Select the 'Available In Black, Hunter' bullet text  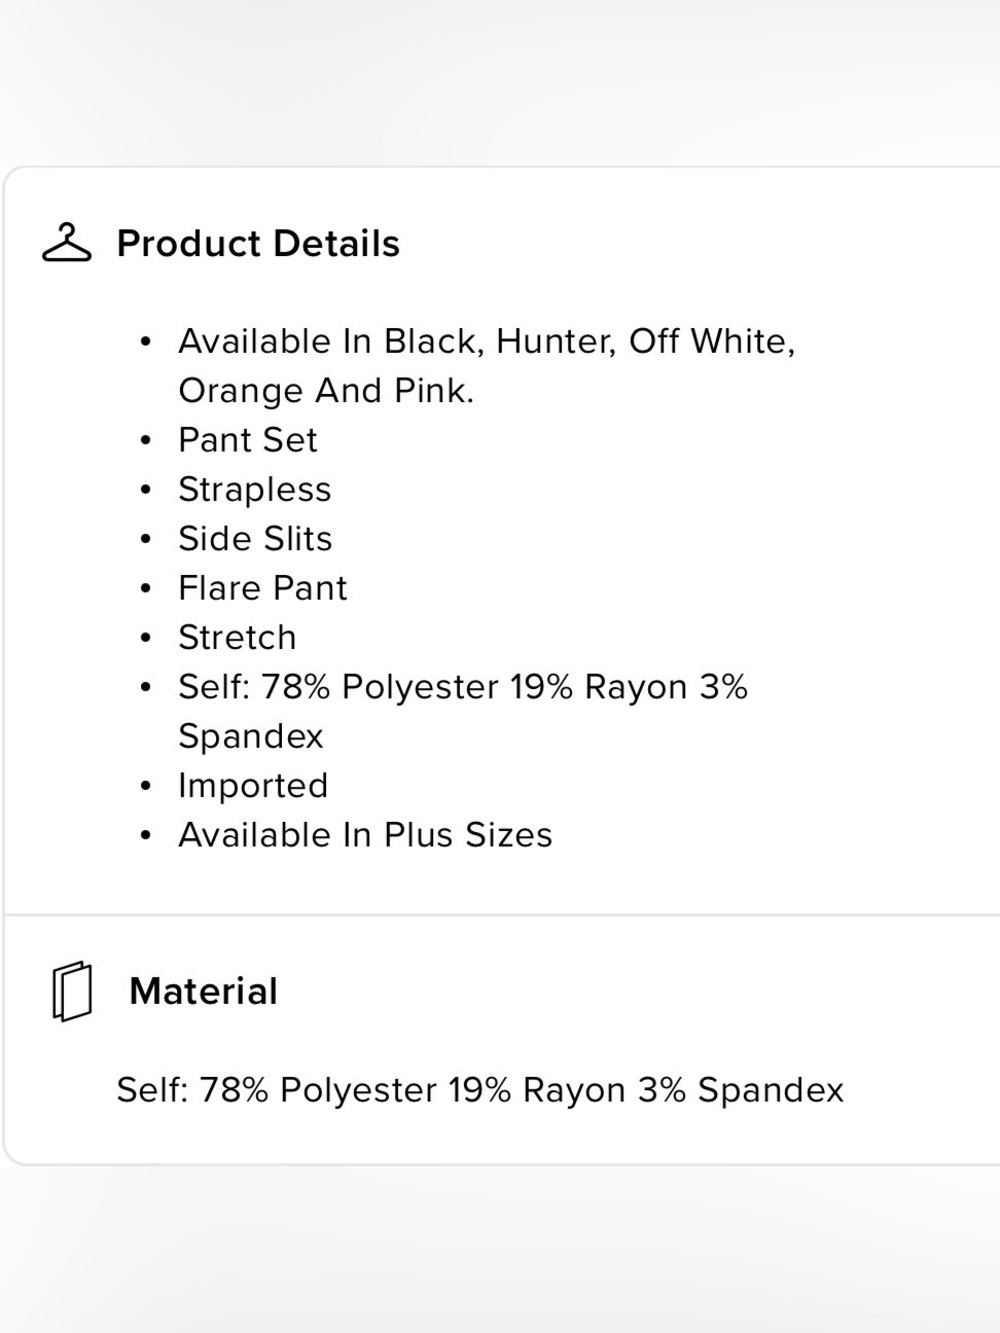[487, 341]
